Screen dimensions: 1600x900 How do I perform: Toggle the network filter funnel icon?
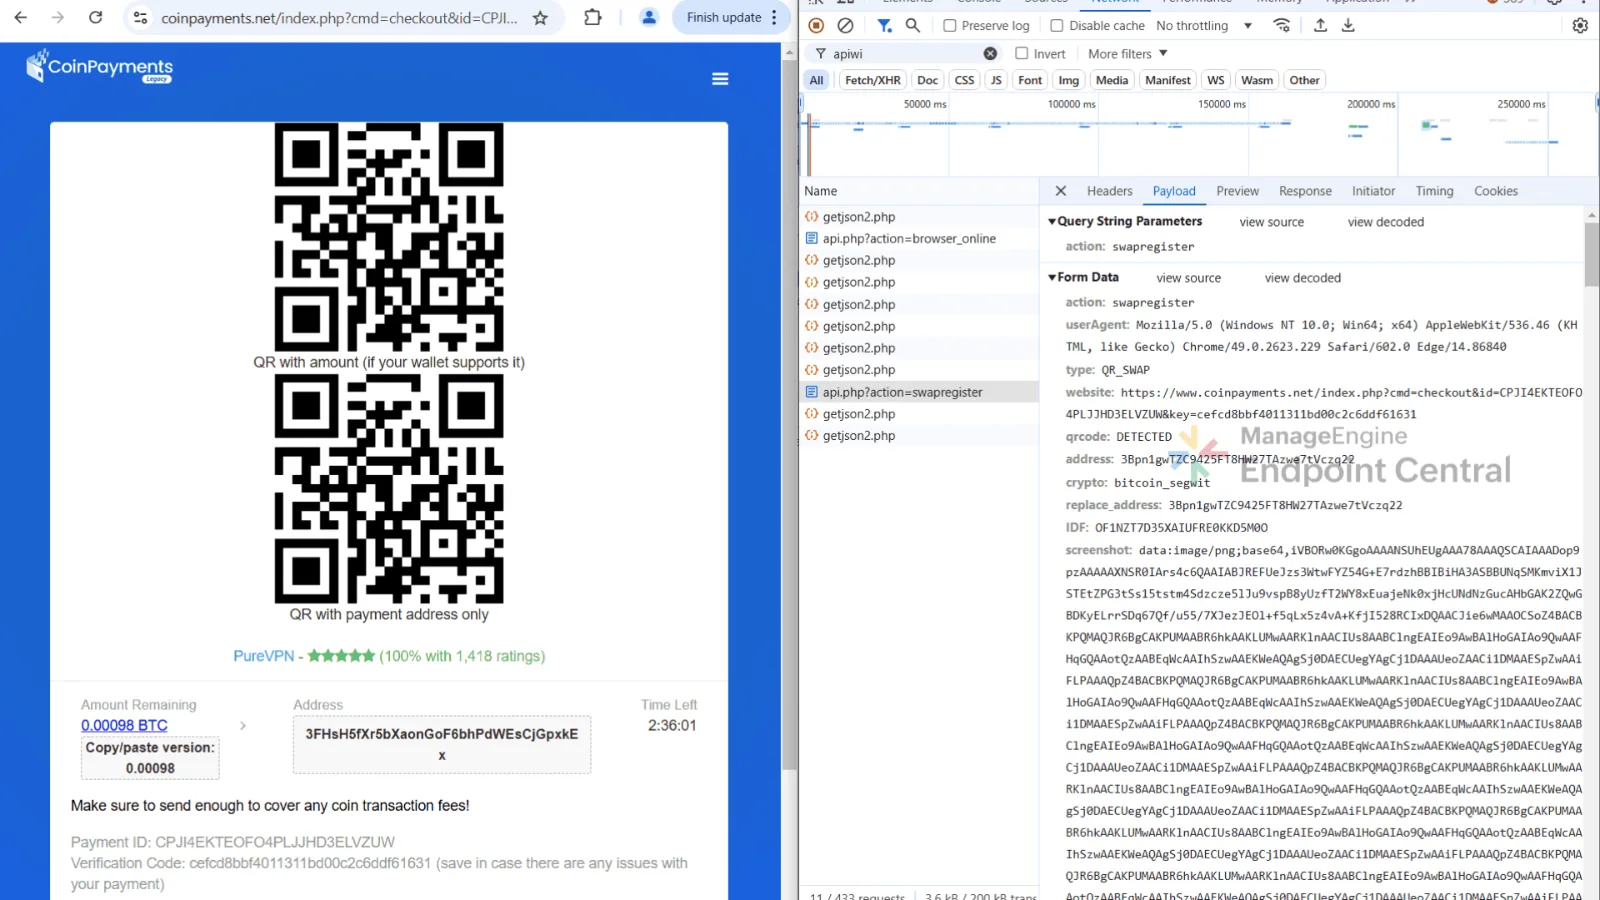pos(884,26)
